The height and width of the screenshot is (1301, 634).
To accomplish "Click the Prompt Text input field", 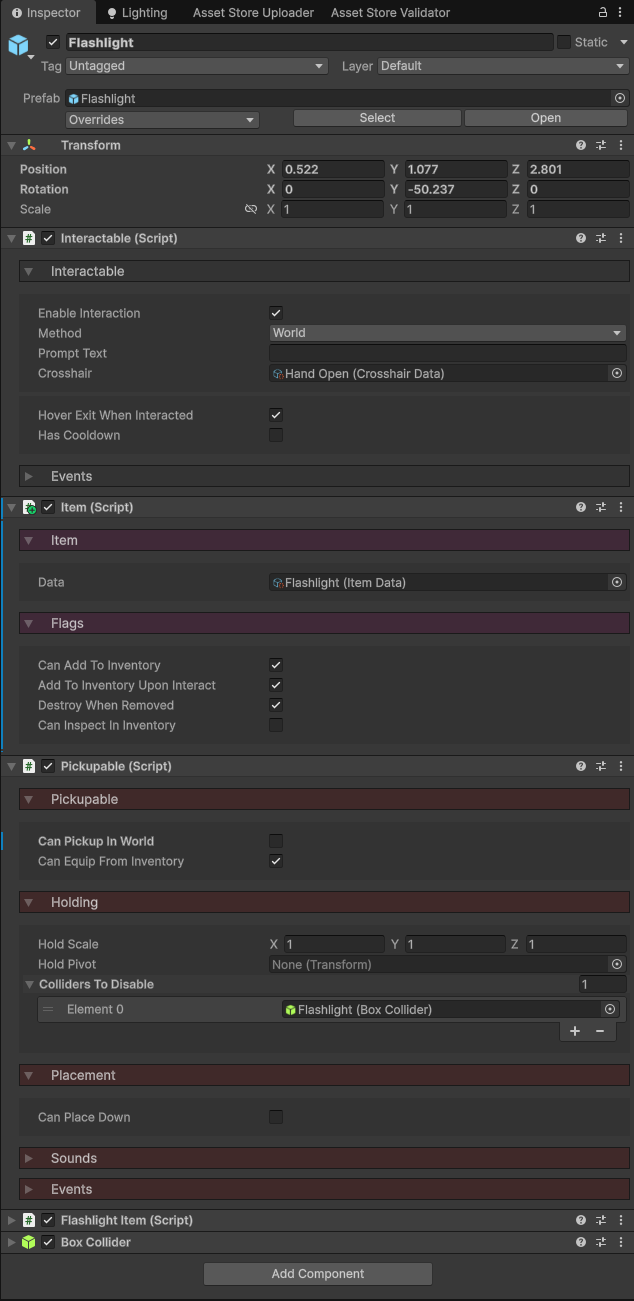I will coord(447,353).
